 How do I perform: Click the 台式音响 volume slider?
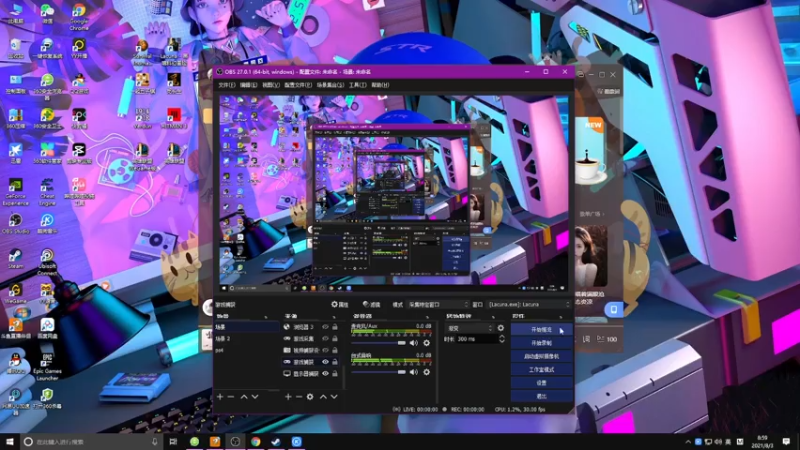378,372
